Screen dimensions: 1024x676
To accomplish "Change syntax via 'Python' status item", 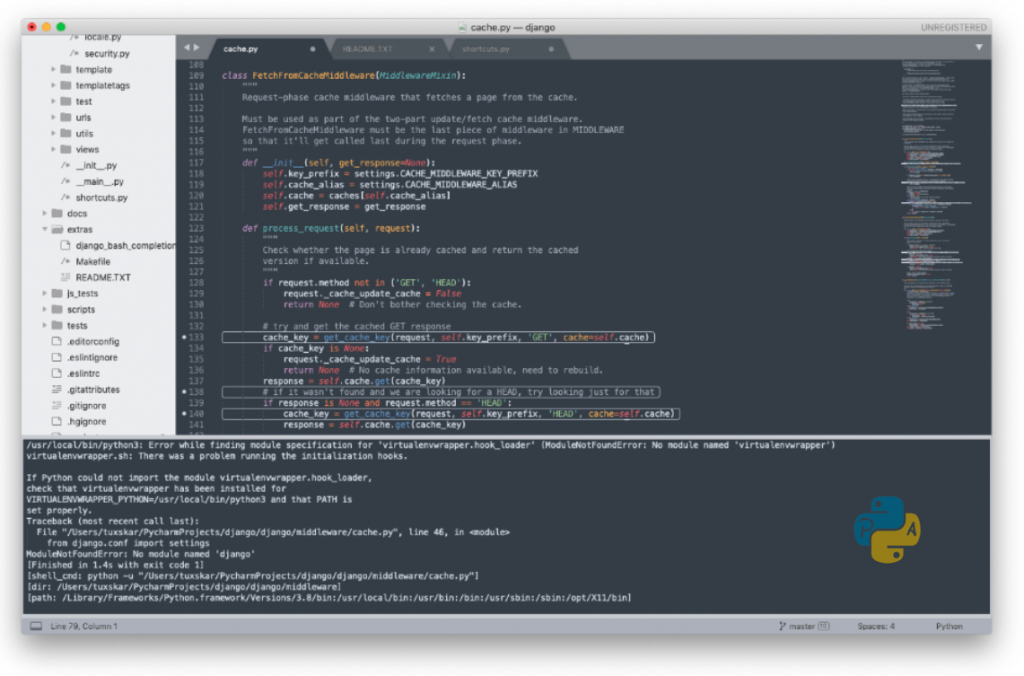I will pyautogui.click(x=949, y=626).
